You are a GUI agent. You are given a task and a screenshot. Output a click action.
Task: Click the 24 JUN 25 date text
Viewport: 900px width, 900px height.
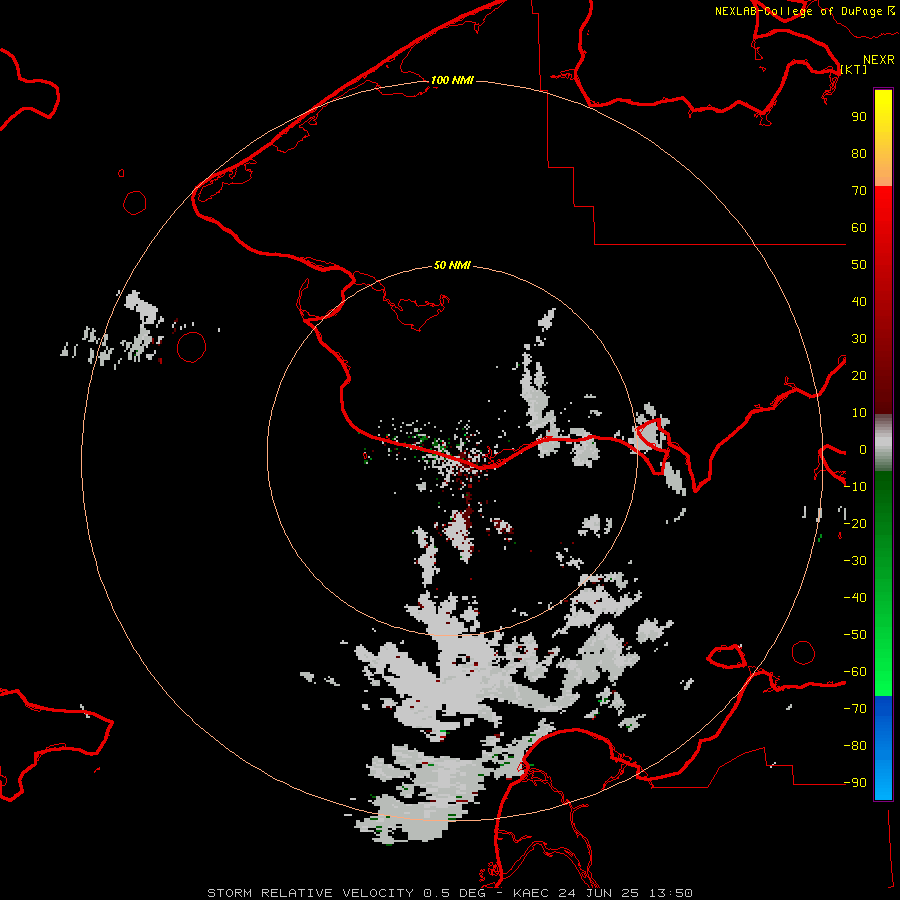pos(600,893)
